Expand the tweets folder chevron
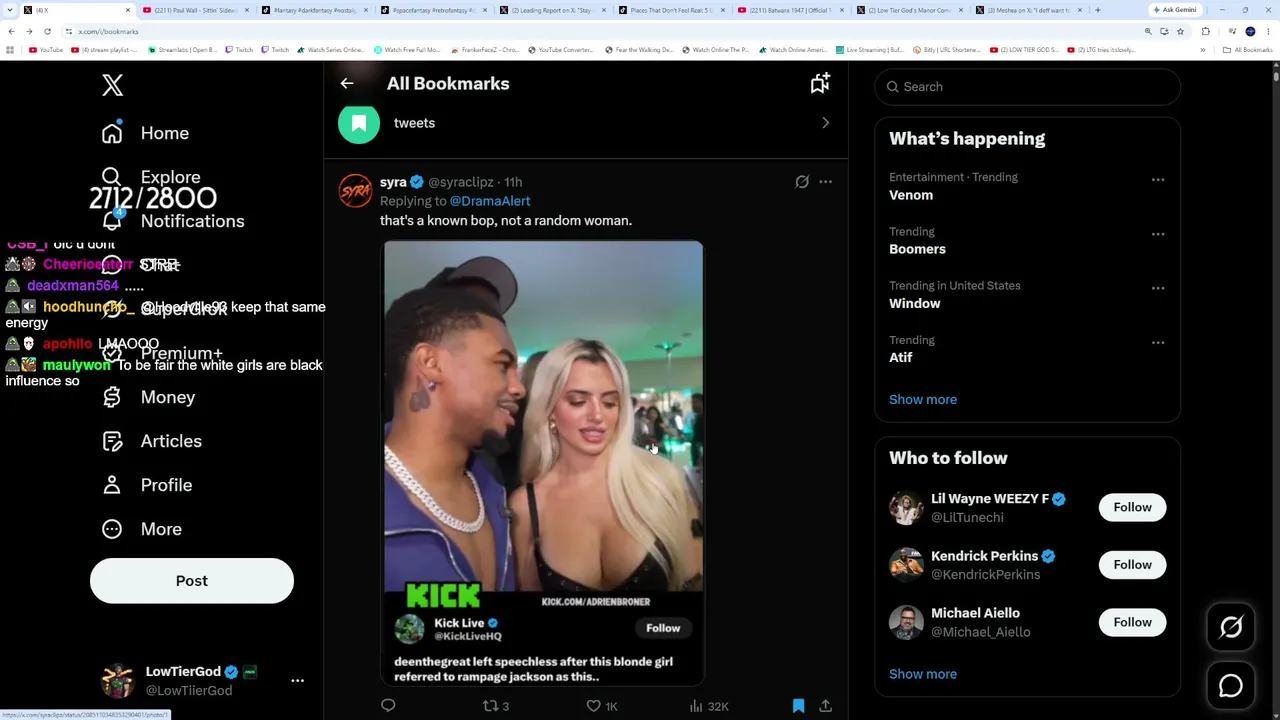Screen dimensions: 1280x720 pyautogui.click(x=825, y=123)
